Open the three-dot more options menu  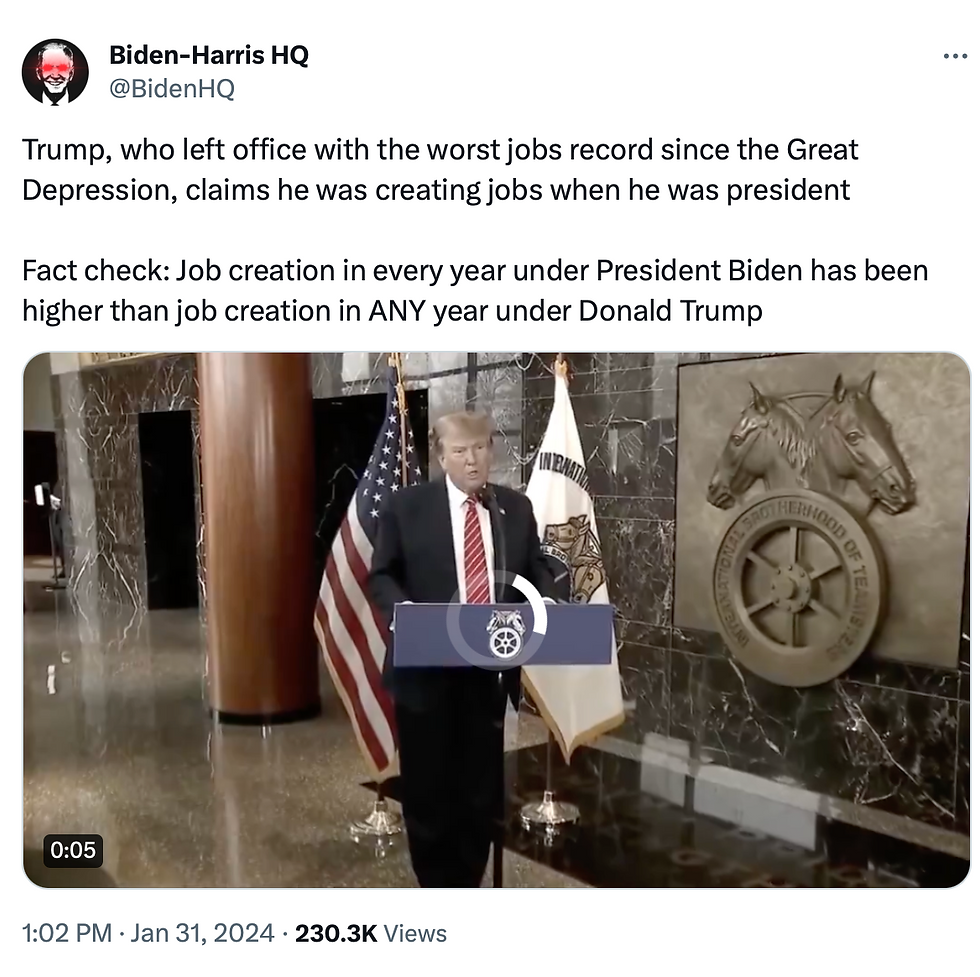[955, 57]
